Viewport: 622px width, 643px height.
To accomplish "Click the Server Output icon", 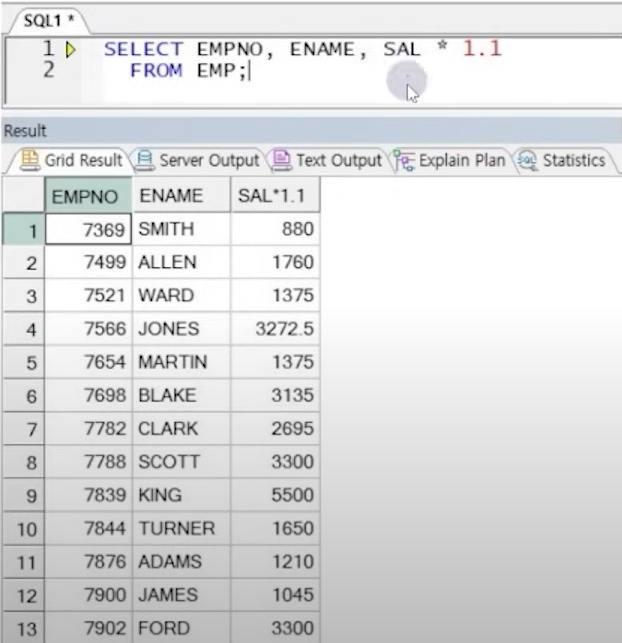I will click(x=144, y=160).
